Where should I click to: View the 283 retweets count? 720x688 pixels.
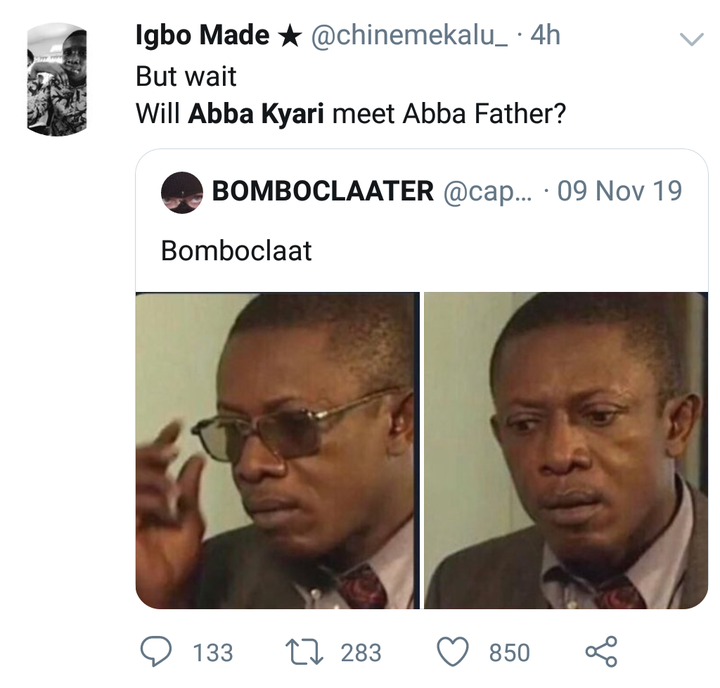pyautogui.click(x=361, y=653)
